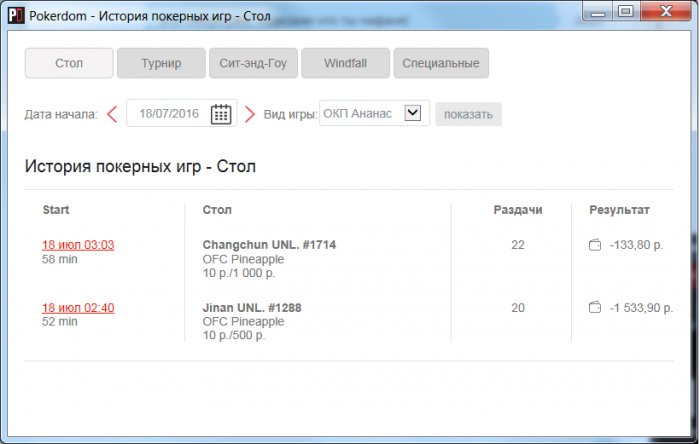The image size is (700, 444).
Task: Open the calendar date picker icon
Action: pos(221,114)
